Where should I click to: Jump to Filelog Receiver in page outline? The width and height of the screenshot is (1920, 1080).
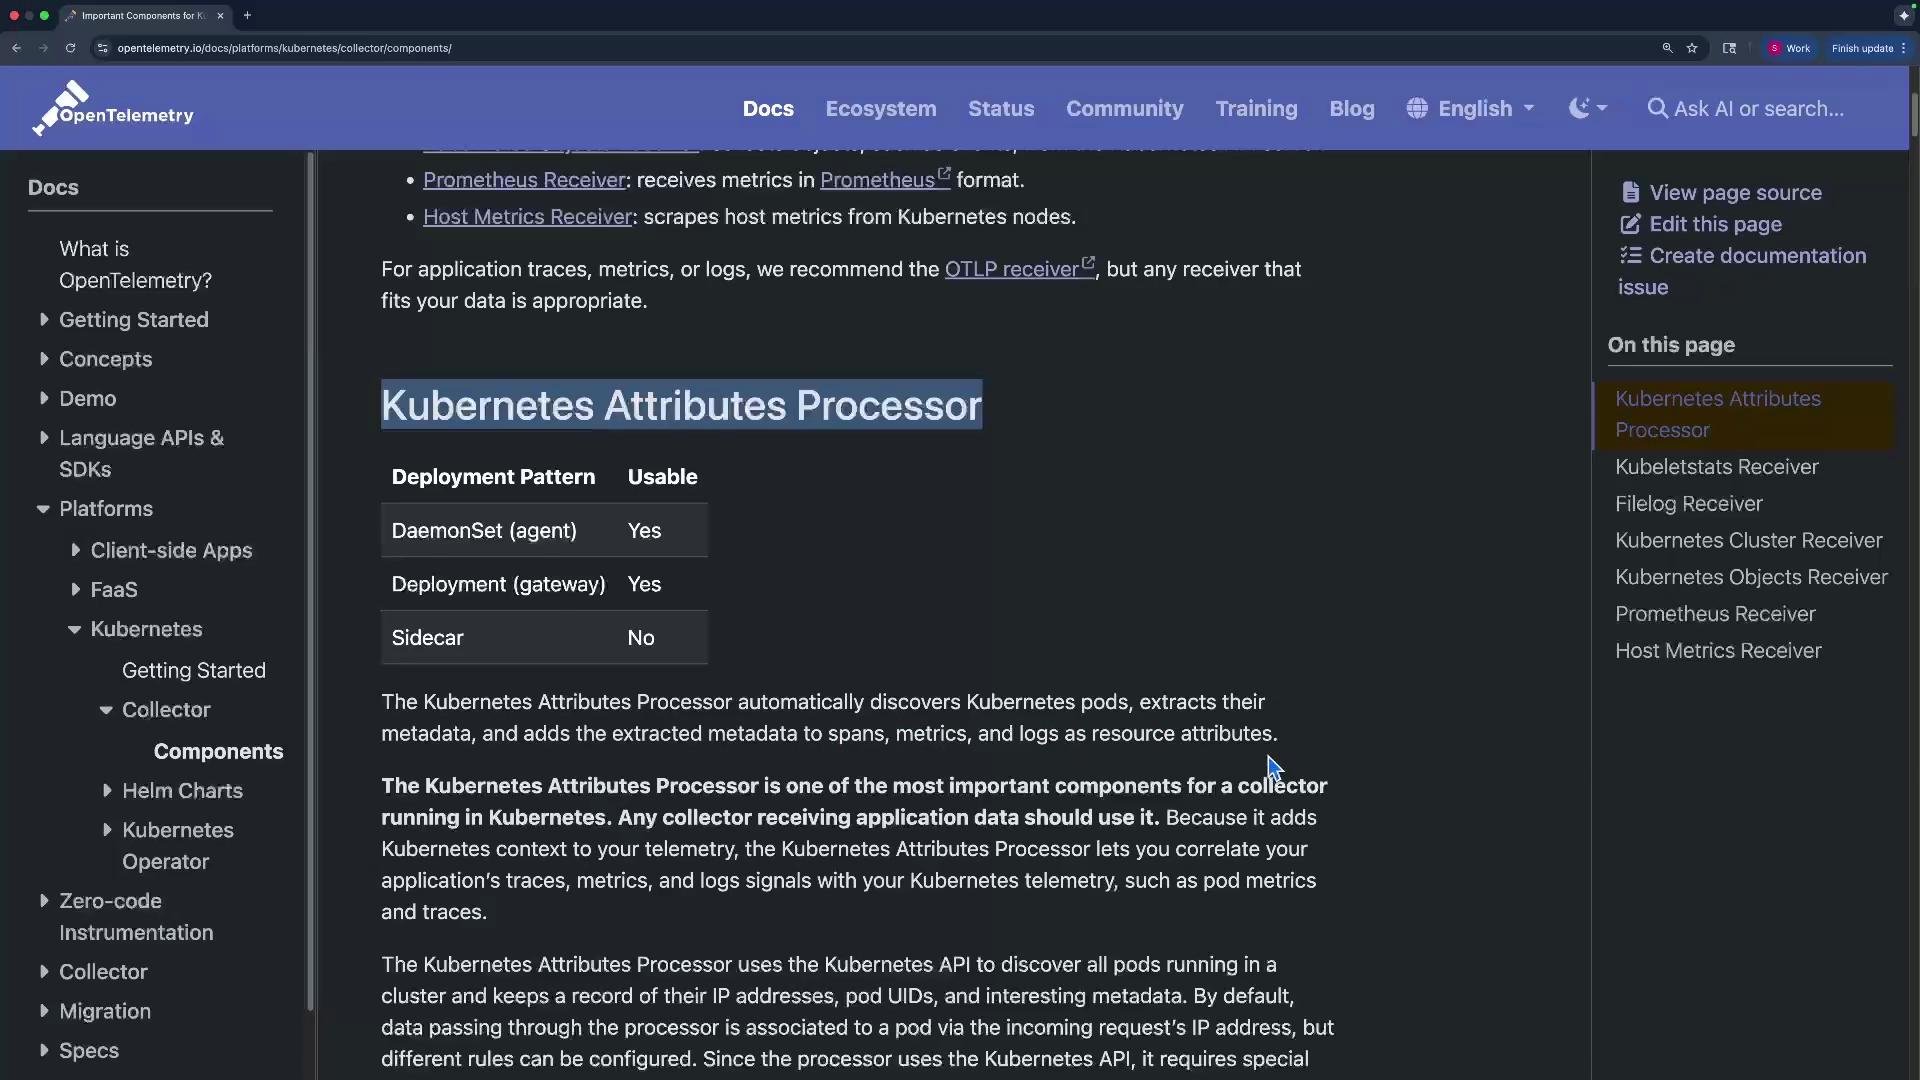[1688, 504]
